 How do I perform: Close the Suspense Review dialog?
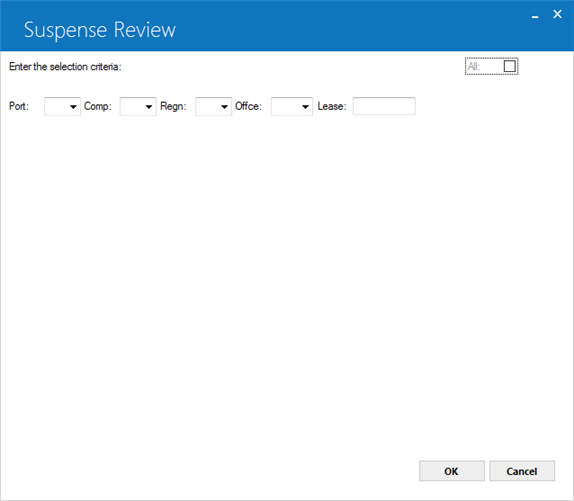pos(557,14)
